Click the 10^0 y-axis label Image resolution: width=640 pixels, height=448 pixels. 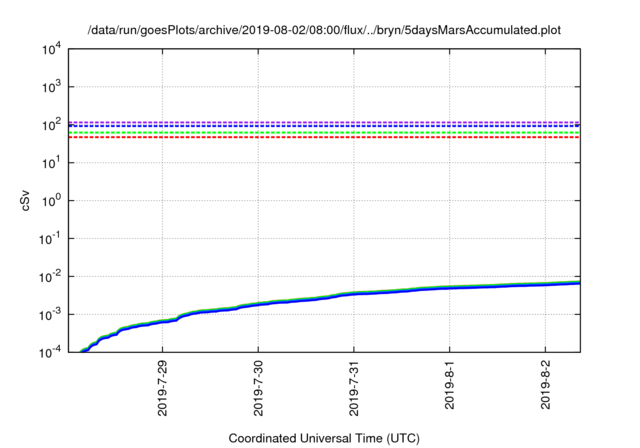pos(52,200)
